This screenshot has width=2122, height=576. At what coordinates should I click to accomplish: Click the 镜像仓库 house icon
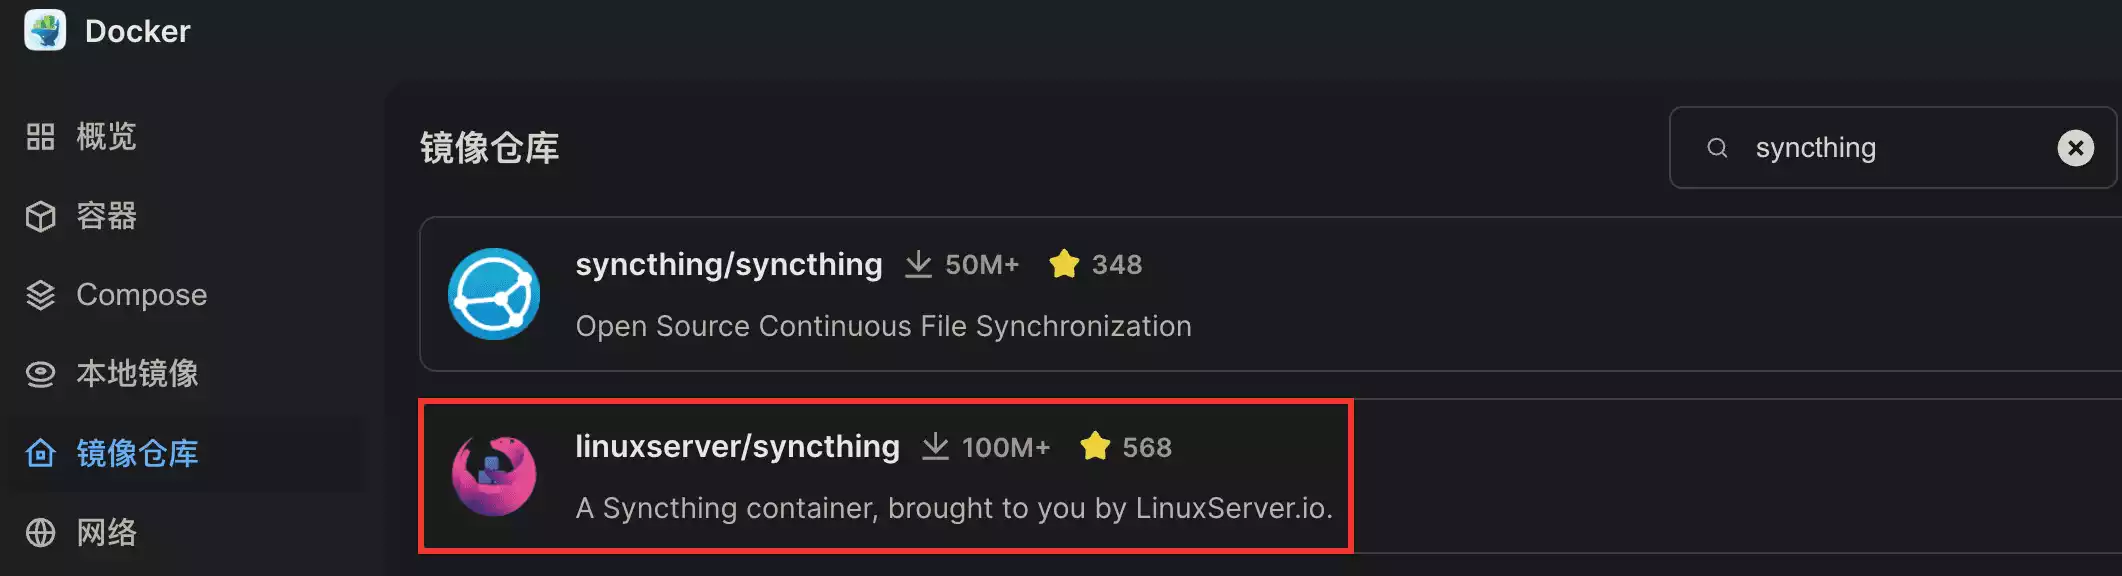pos(40,453)
